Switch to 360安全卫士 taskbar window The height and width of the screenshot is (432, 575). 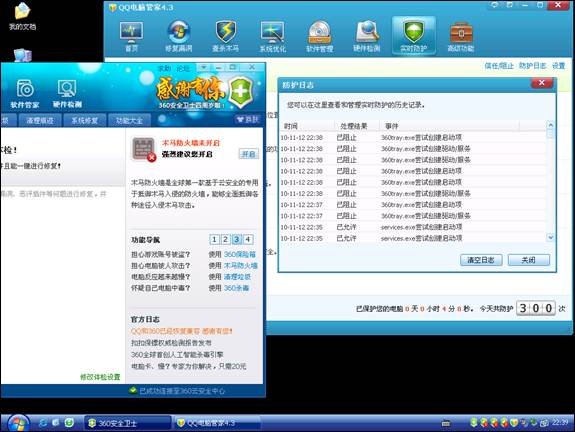pyautogui.click(x=128, y=423)
